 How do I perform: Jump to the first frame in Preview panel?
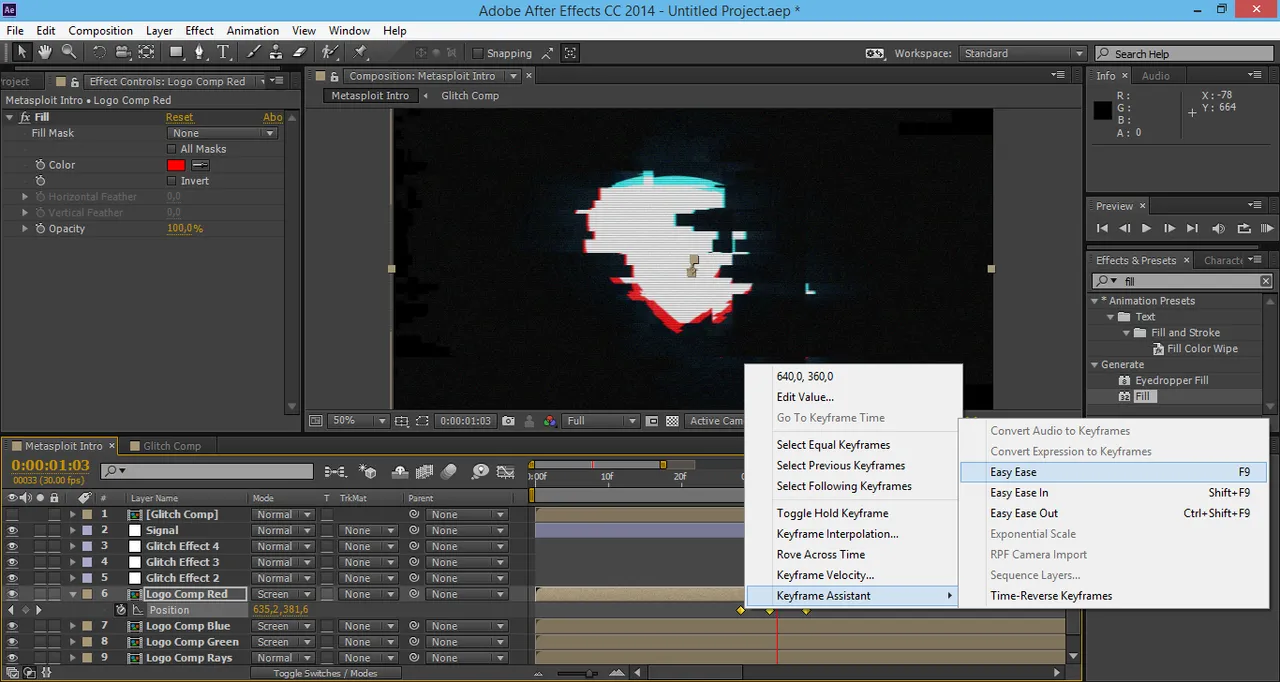coord(1103,229)
